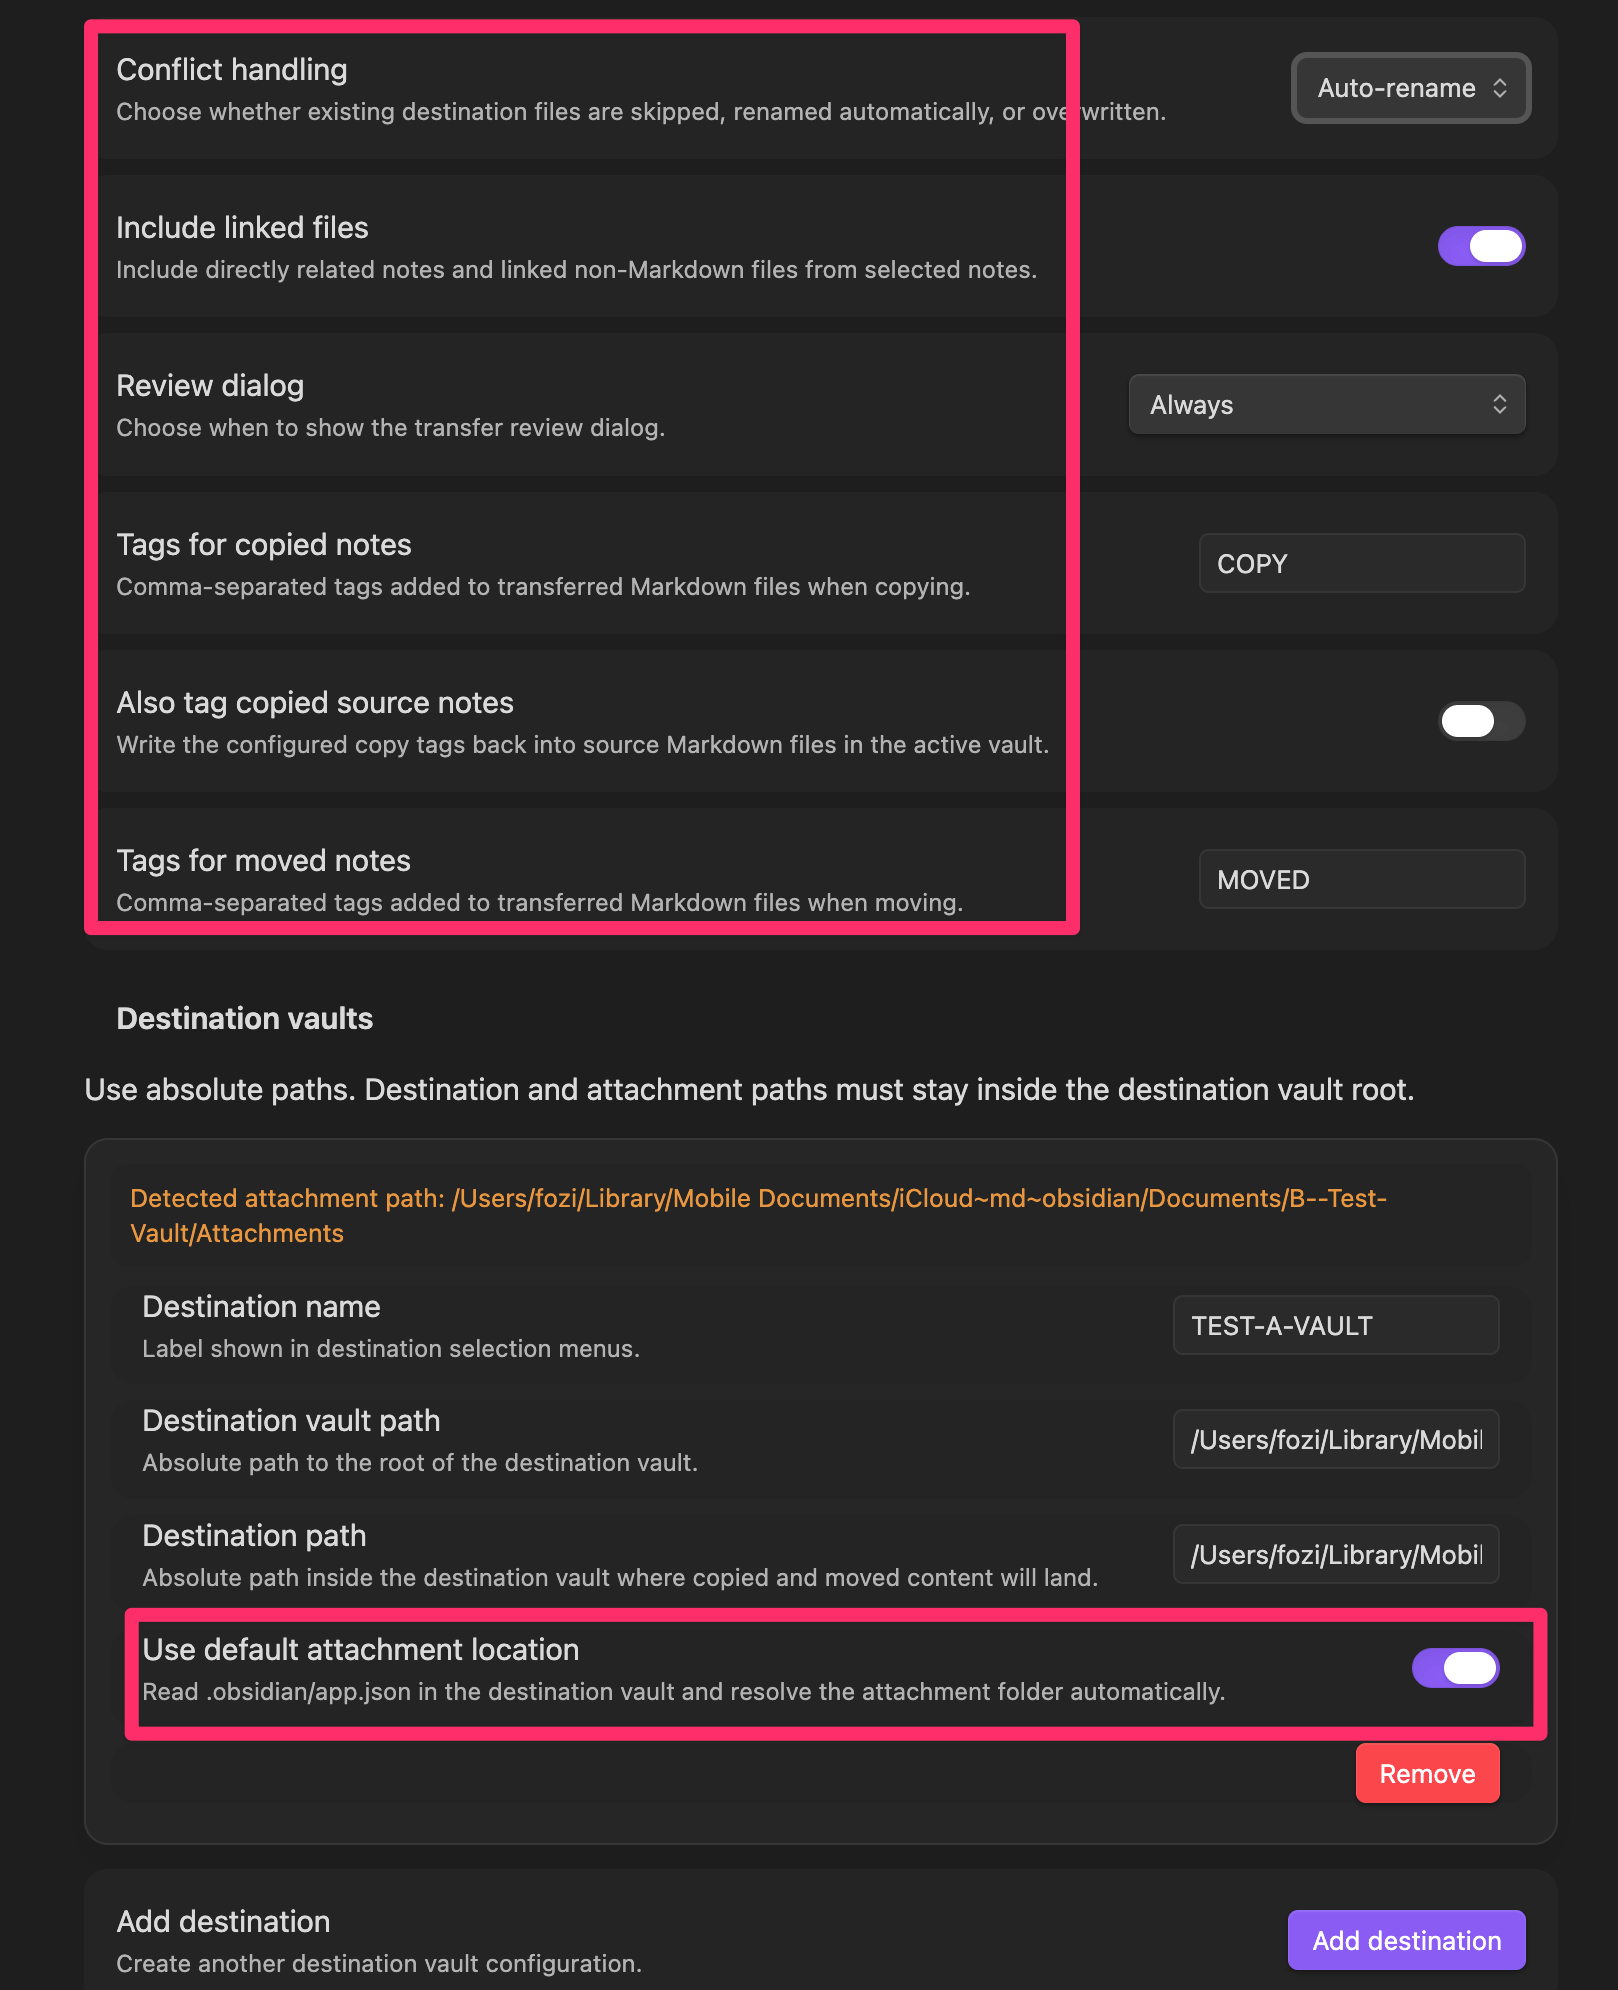The width and height of the screenshot is (1618, 1990).
Task: Click the up-down chevron in the Always selector
Action: click(1499, 404)
